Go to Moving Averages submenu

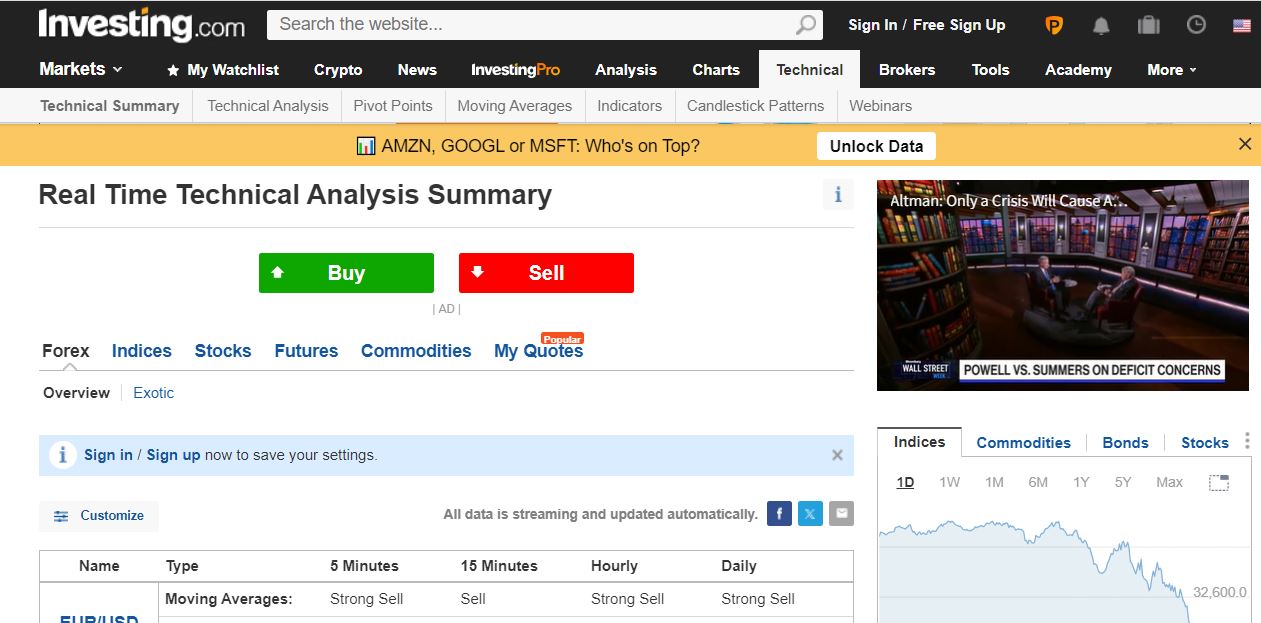tap(515, 106)
